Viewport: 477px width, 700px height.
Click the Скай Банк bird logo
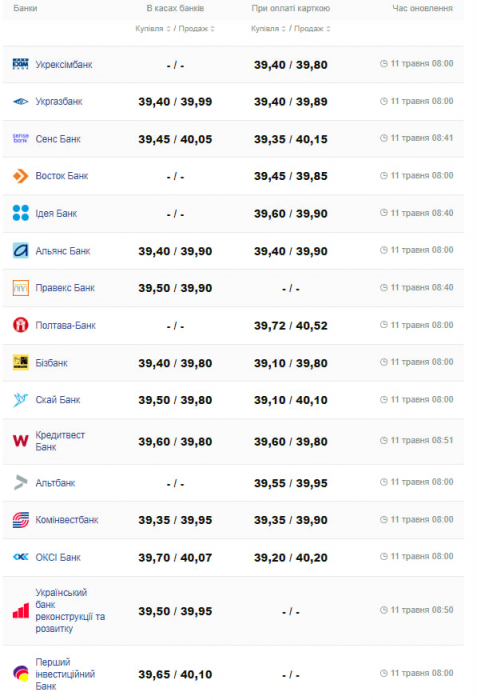point(21,400)
